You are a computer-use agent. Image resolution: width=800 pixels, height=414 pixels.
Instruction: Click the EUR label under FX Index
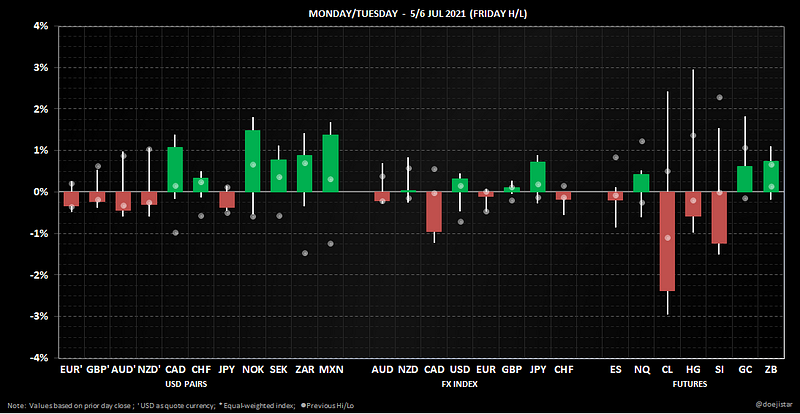(486, 369)
